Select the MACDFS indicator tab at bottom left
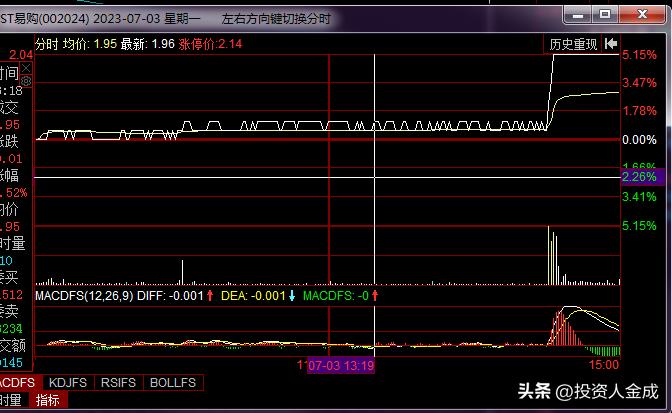672x413 pixels. 20,382
